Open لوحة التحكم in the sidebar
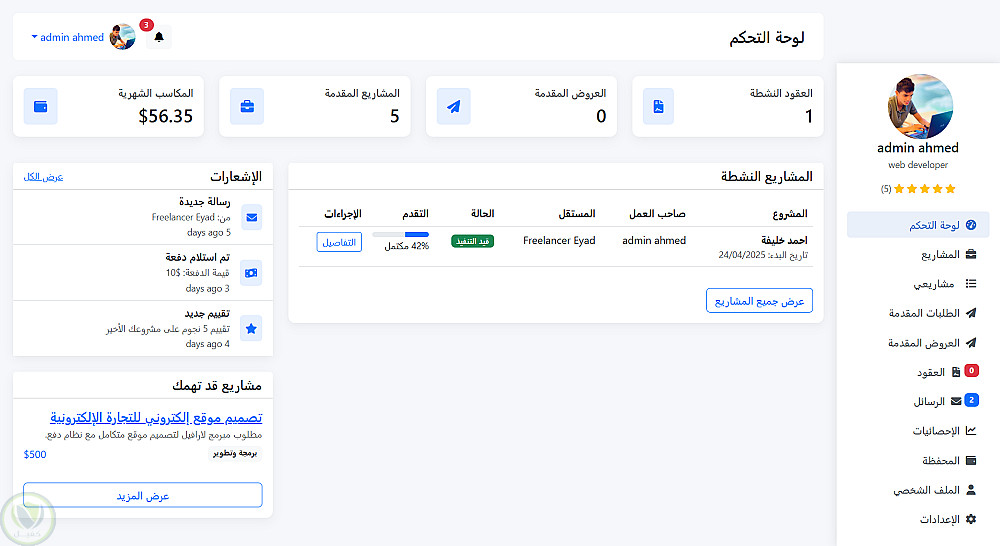1000x546 pixels. click(918, 225)
